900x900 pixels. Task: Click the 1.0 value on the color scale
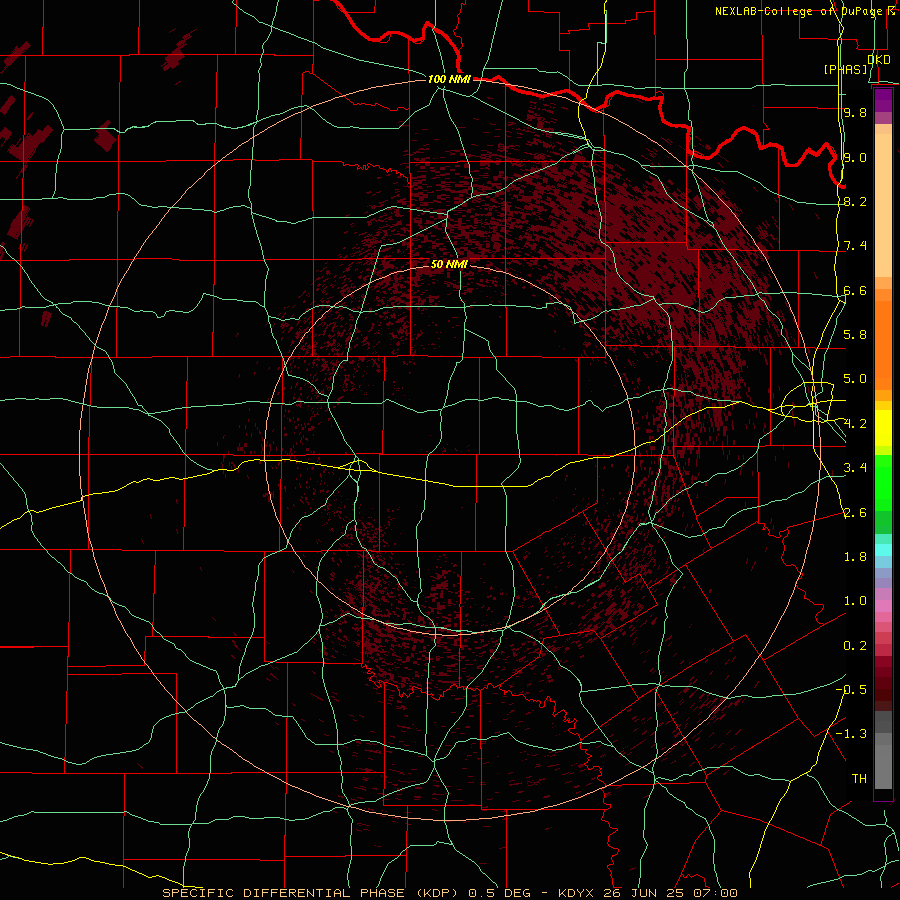tap(855, 601)
